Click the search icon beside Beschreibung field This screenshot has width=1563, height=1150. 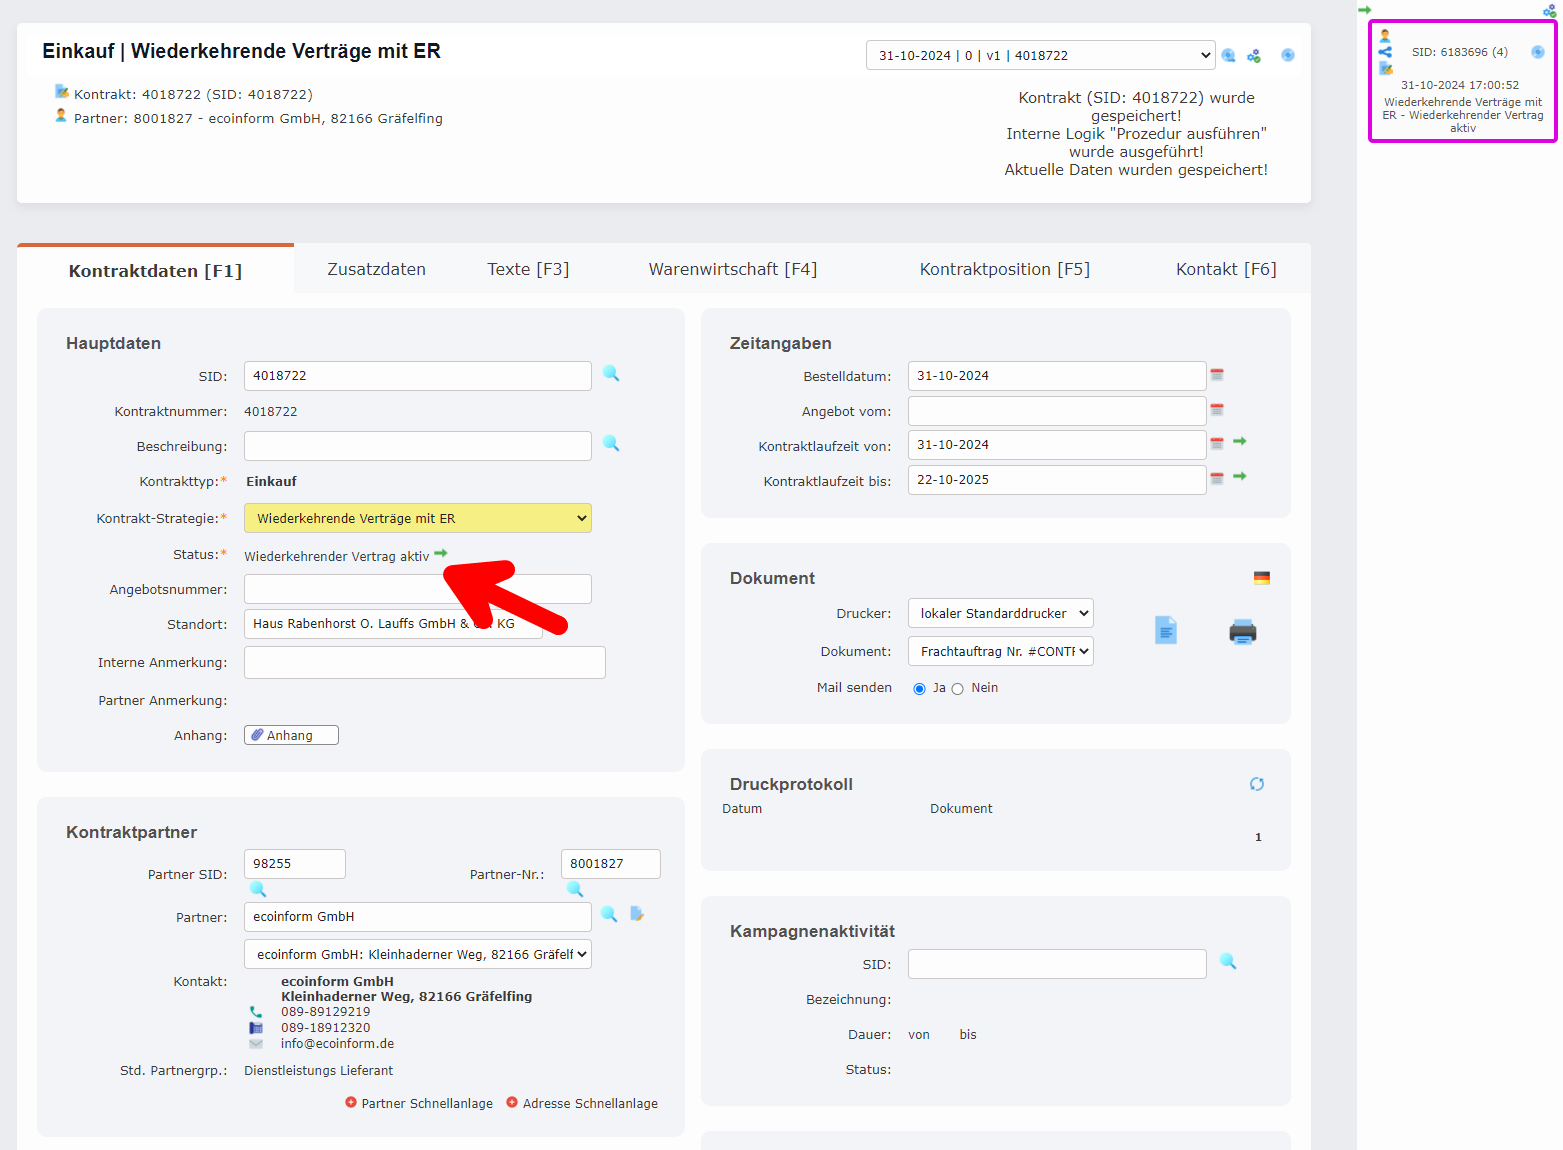pos(611,444)
